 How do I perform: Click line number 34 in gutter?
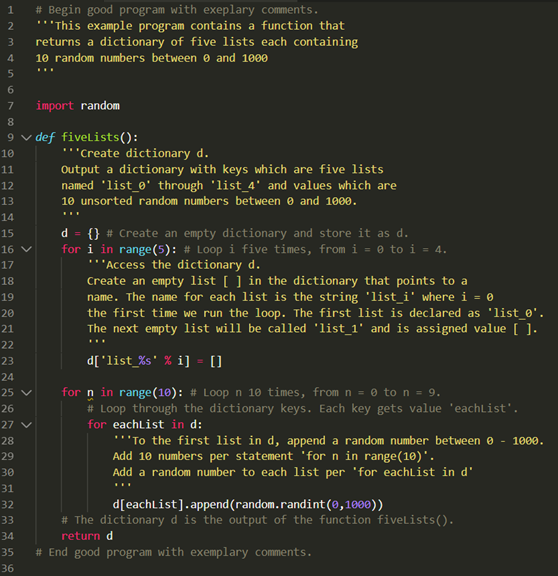tap(7, 536)
